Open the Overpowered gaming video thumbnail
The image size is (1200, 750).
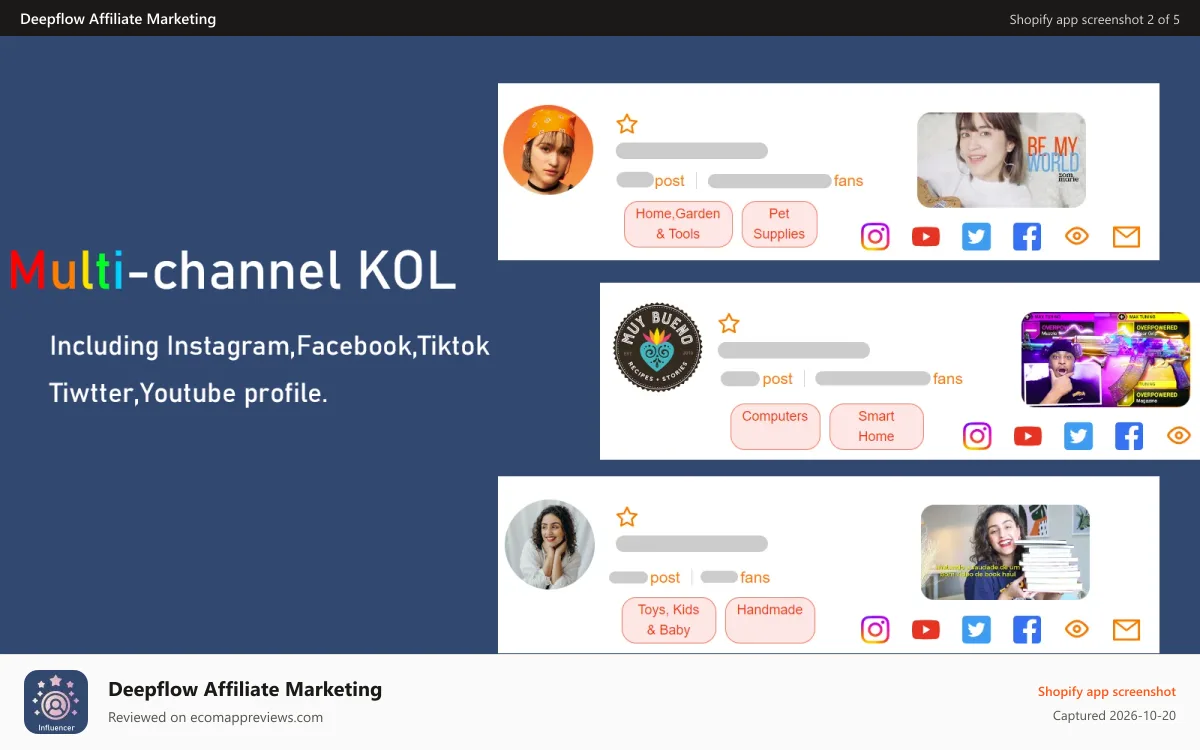[1105, 359]
